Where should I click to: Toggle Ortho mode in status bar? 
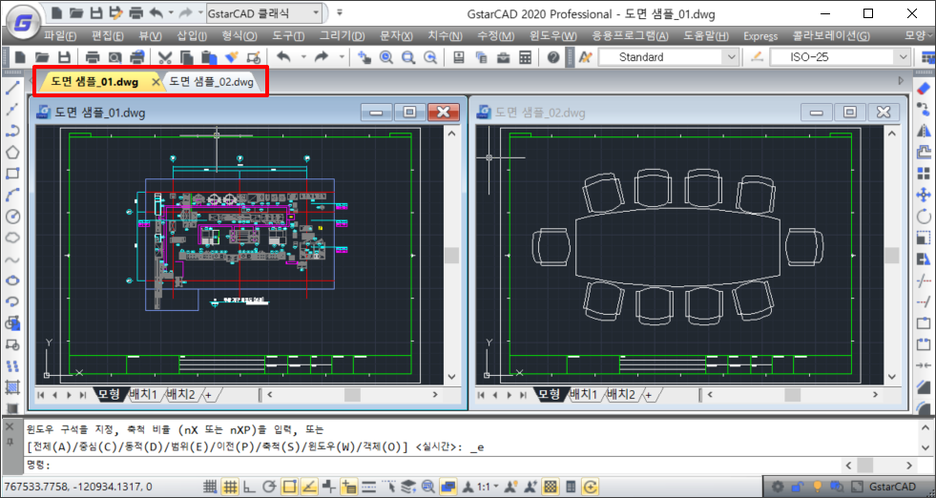coord(249,487)
